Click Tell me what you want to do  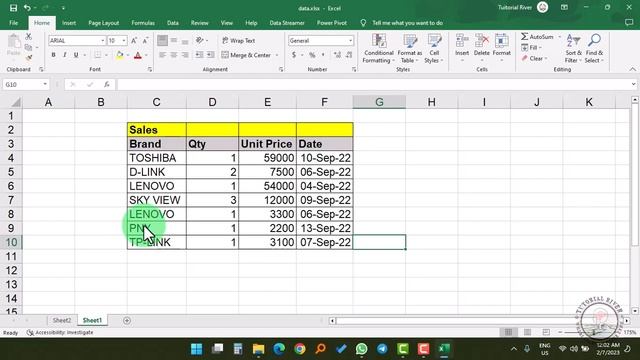pyautogui.click(x=407, y=23)
